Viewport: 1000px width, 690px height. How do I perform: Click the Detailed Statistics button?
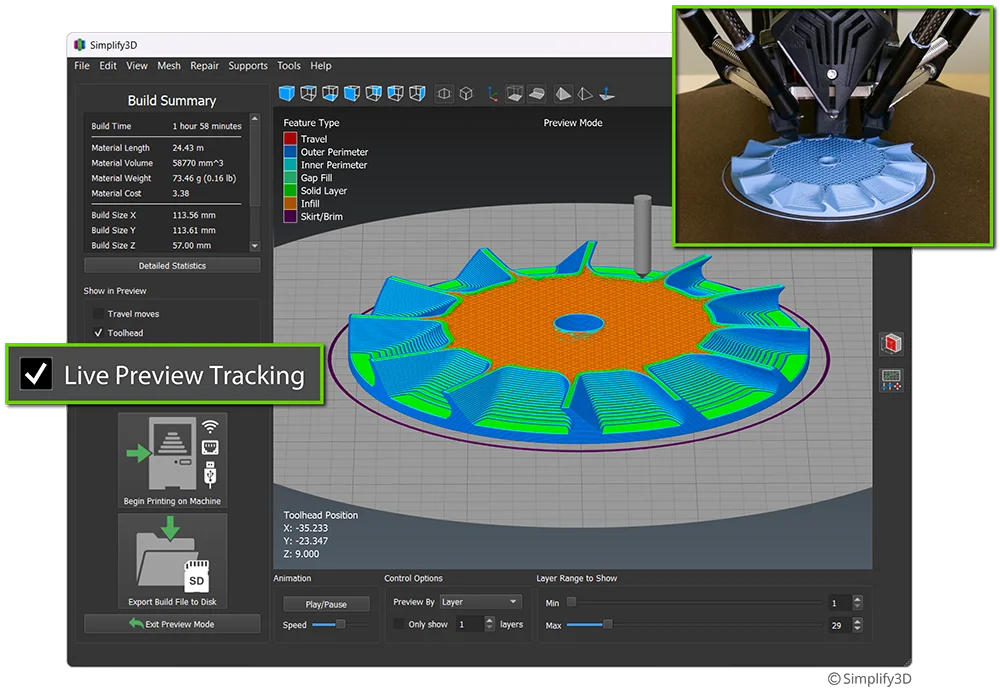(x=172, y=266)
